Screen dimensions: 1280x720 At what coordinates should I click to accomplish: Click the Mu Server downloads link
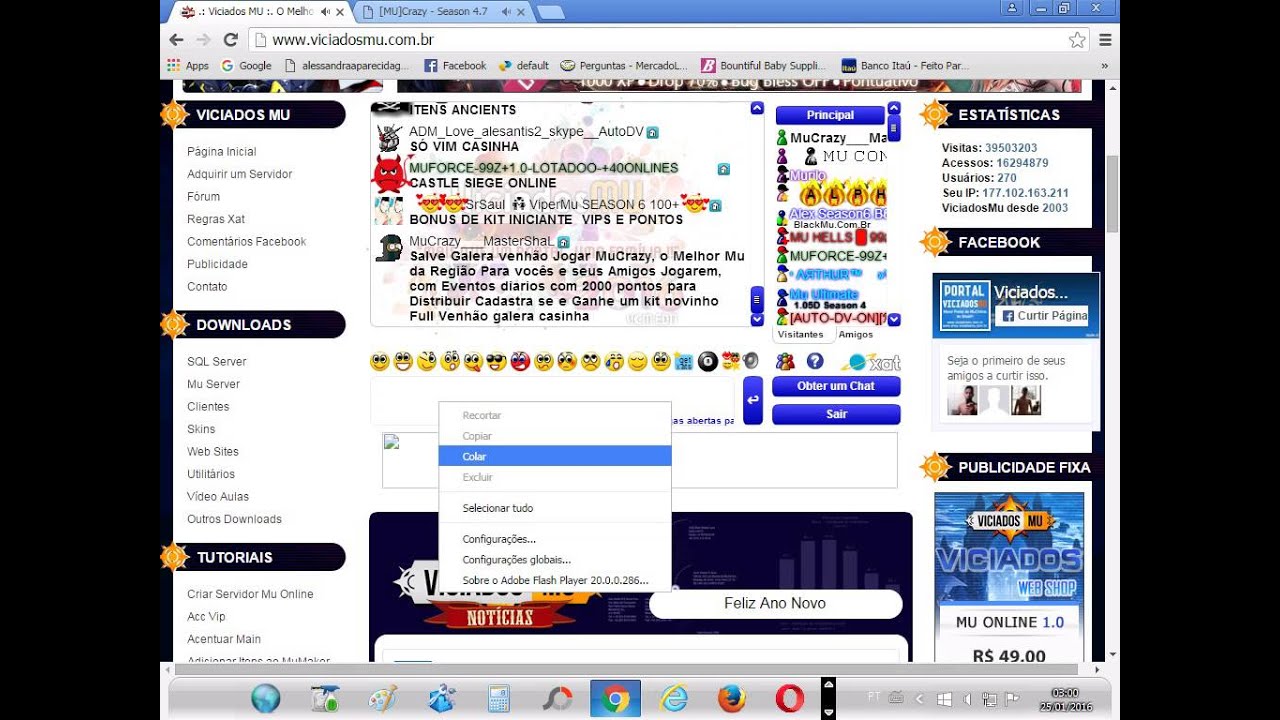213,384
